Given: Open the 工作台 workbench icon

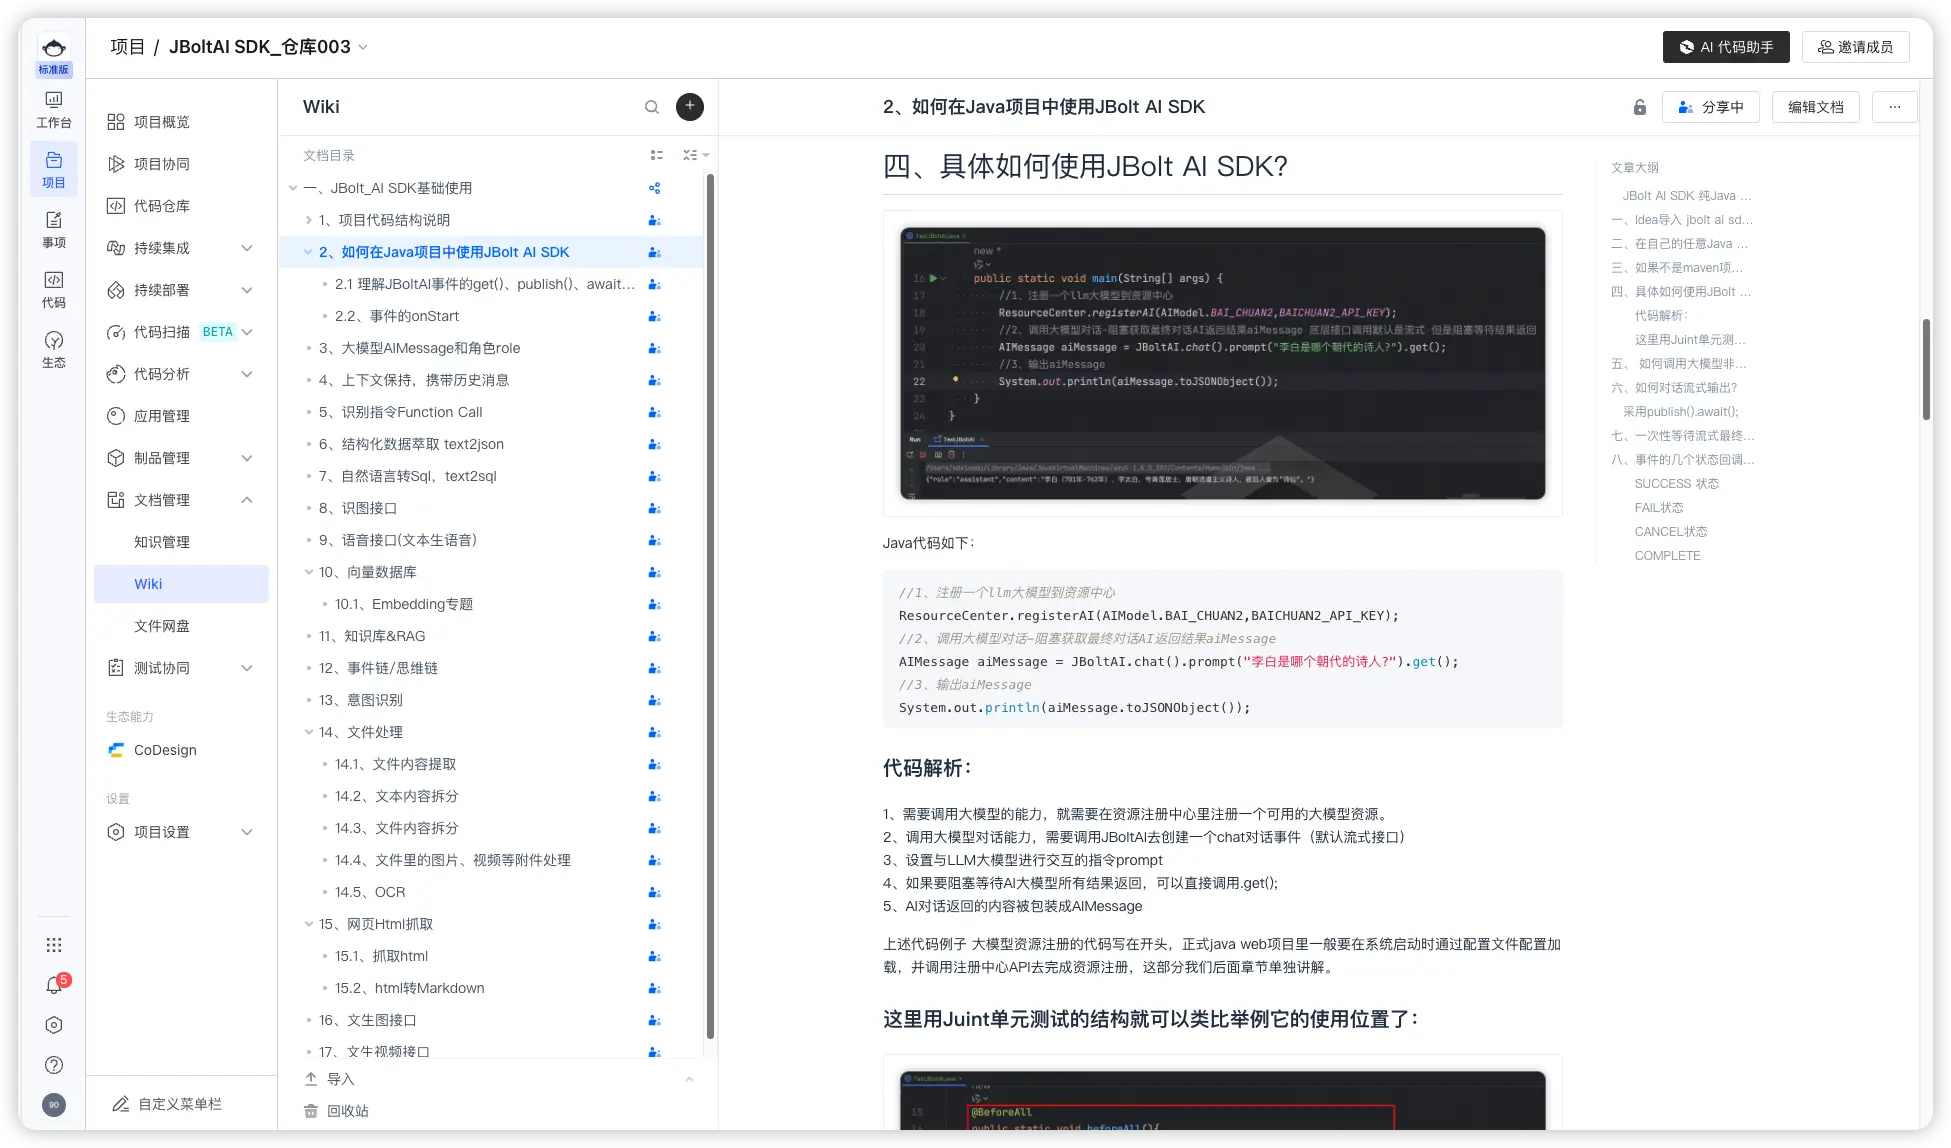Looking at the screenshot, I should (54, 110).
